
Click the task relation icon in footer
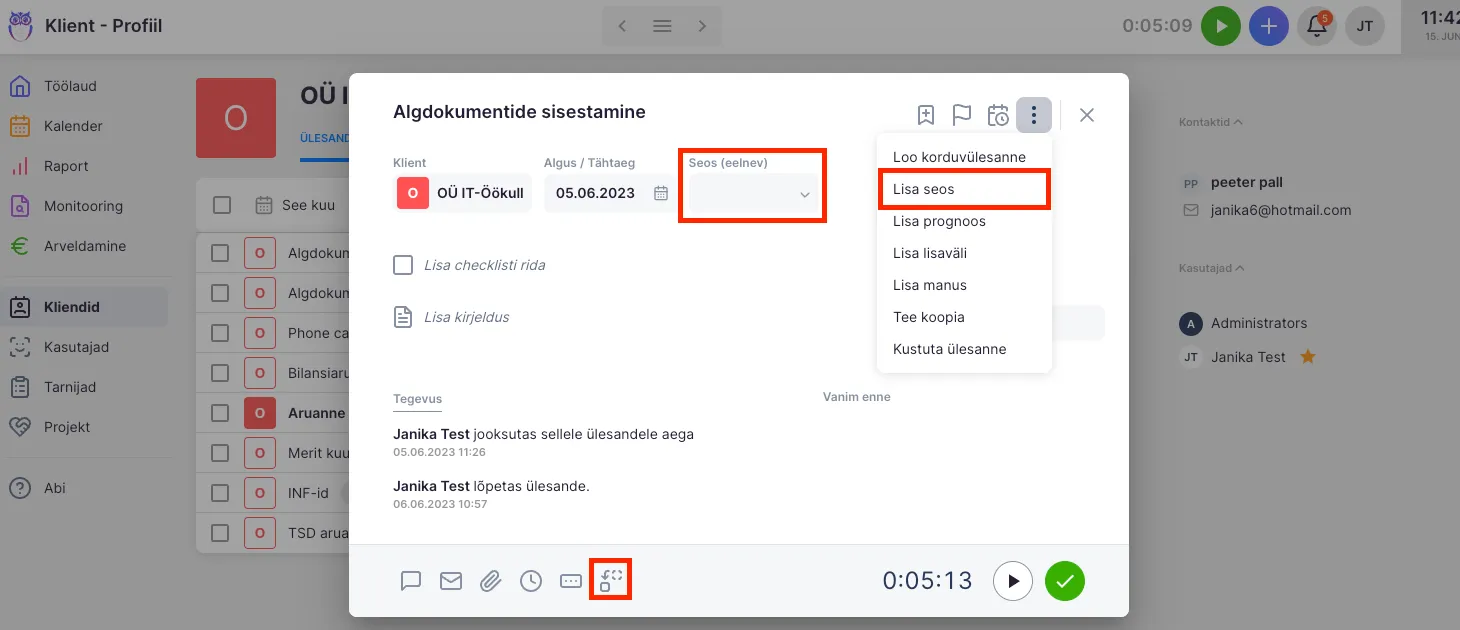coord(611,580)
